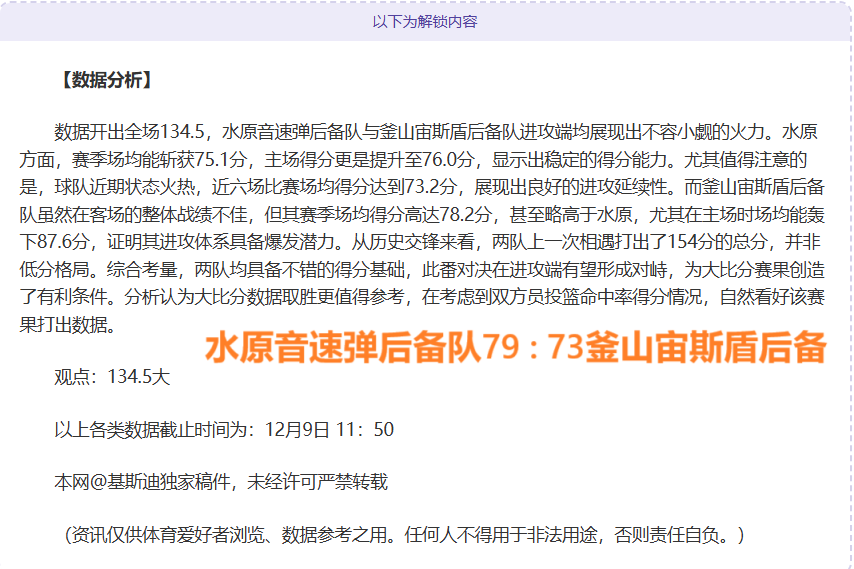
Task: Open the '@基斯迪' author mention
Action: tap(130, 483)
